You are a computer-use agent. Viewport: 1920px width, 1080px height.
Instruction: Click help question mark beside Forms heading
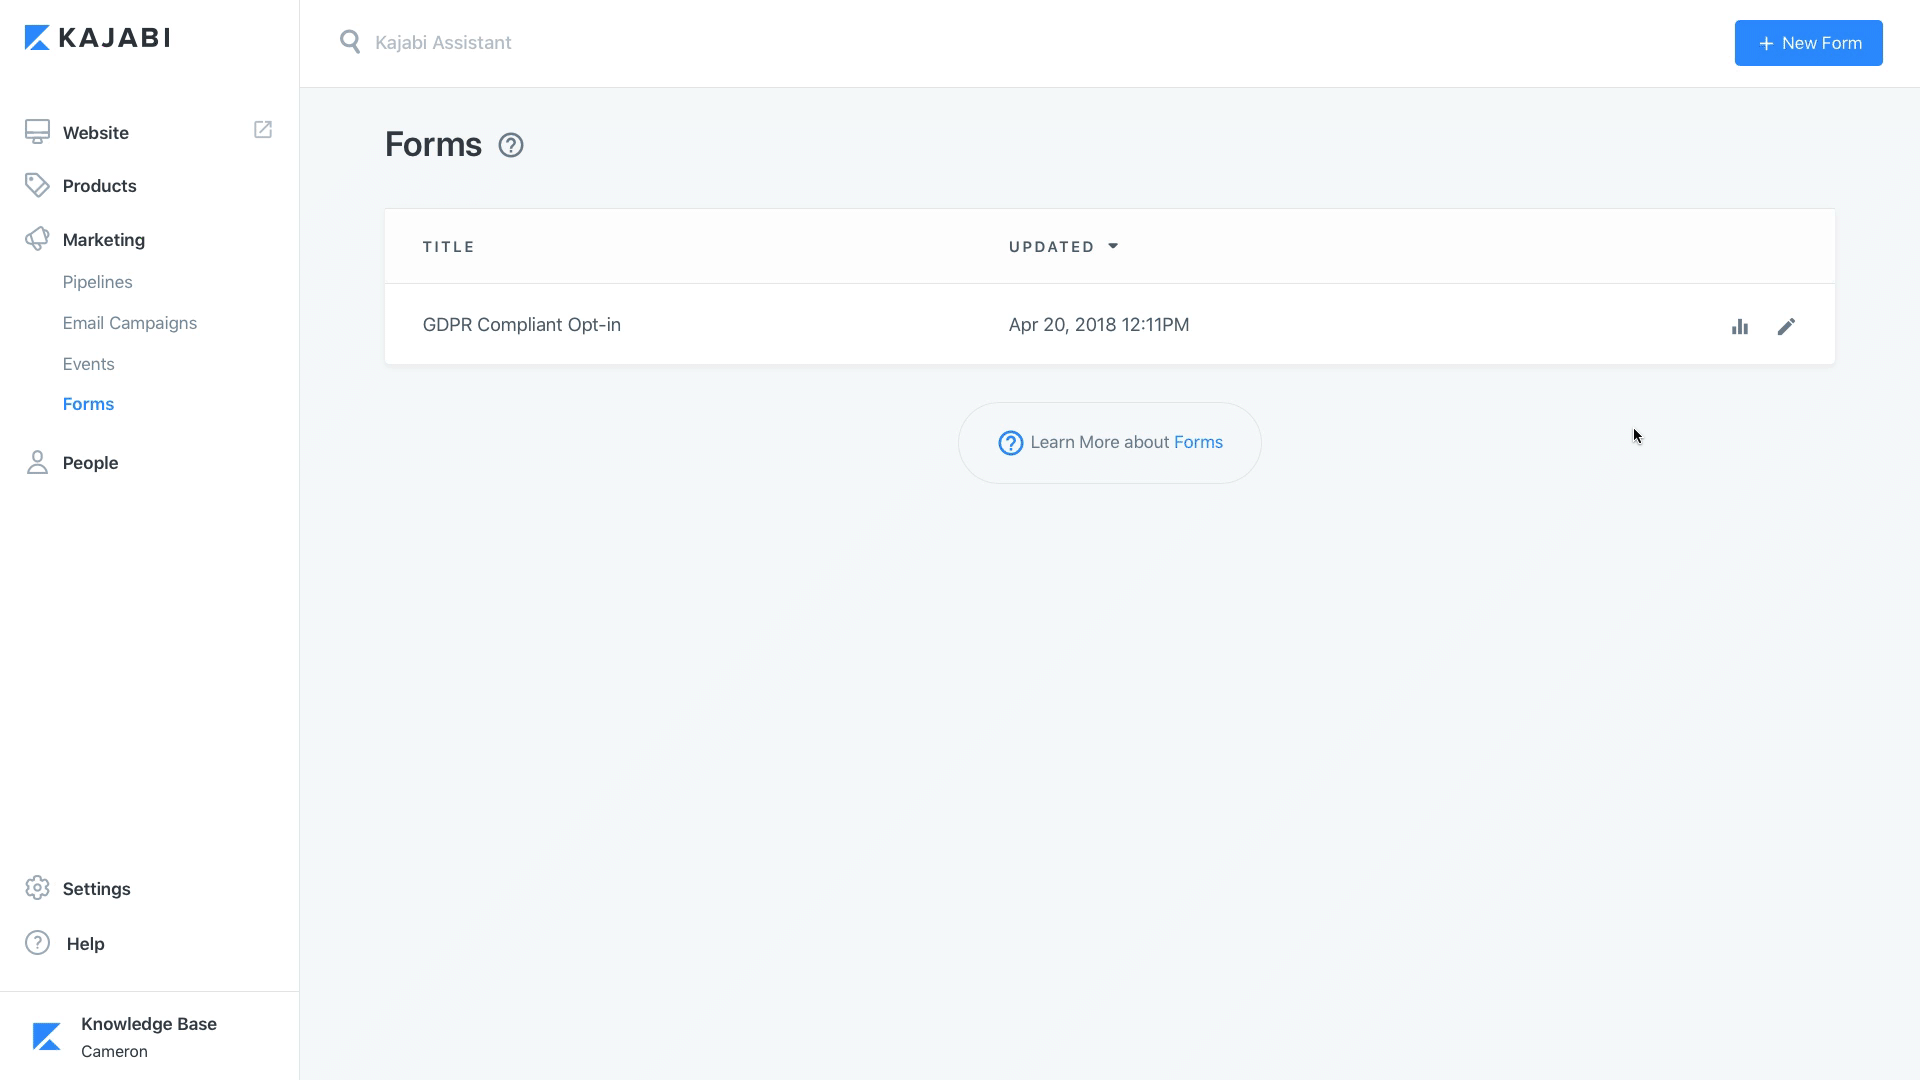[511, 146]
